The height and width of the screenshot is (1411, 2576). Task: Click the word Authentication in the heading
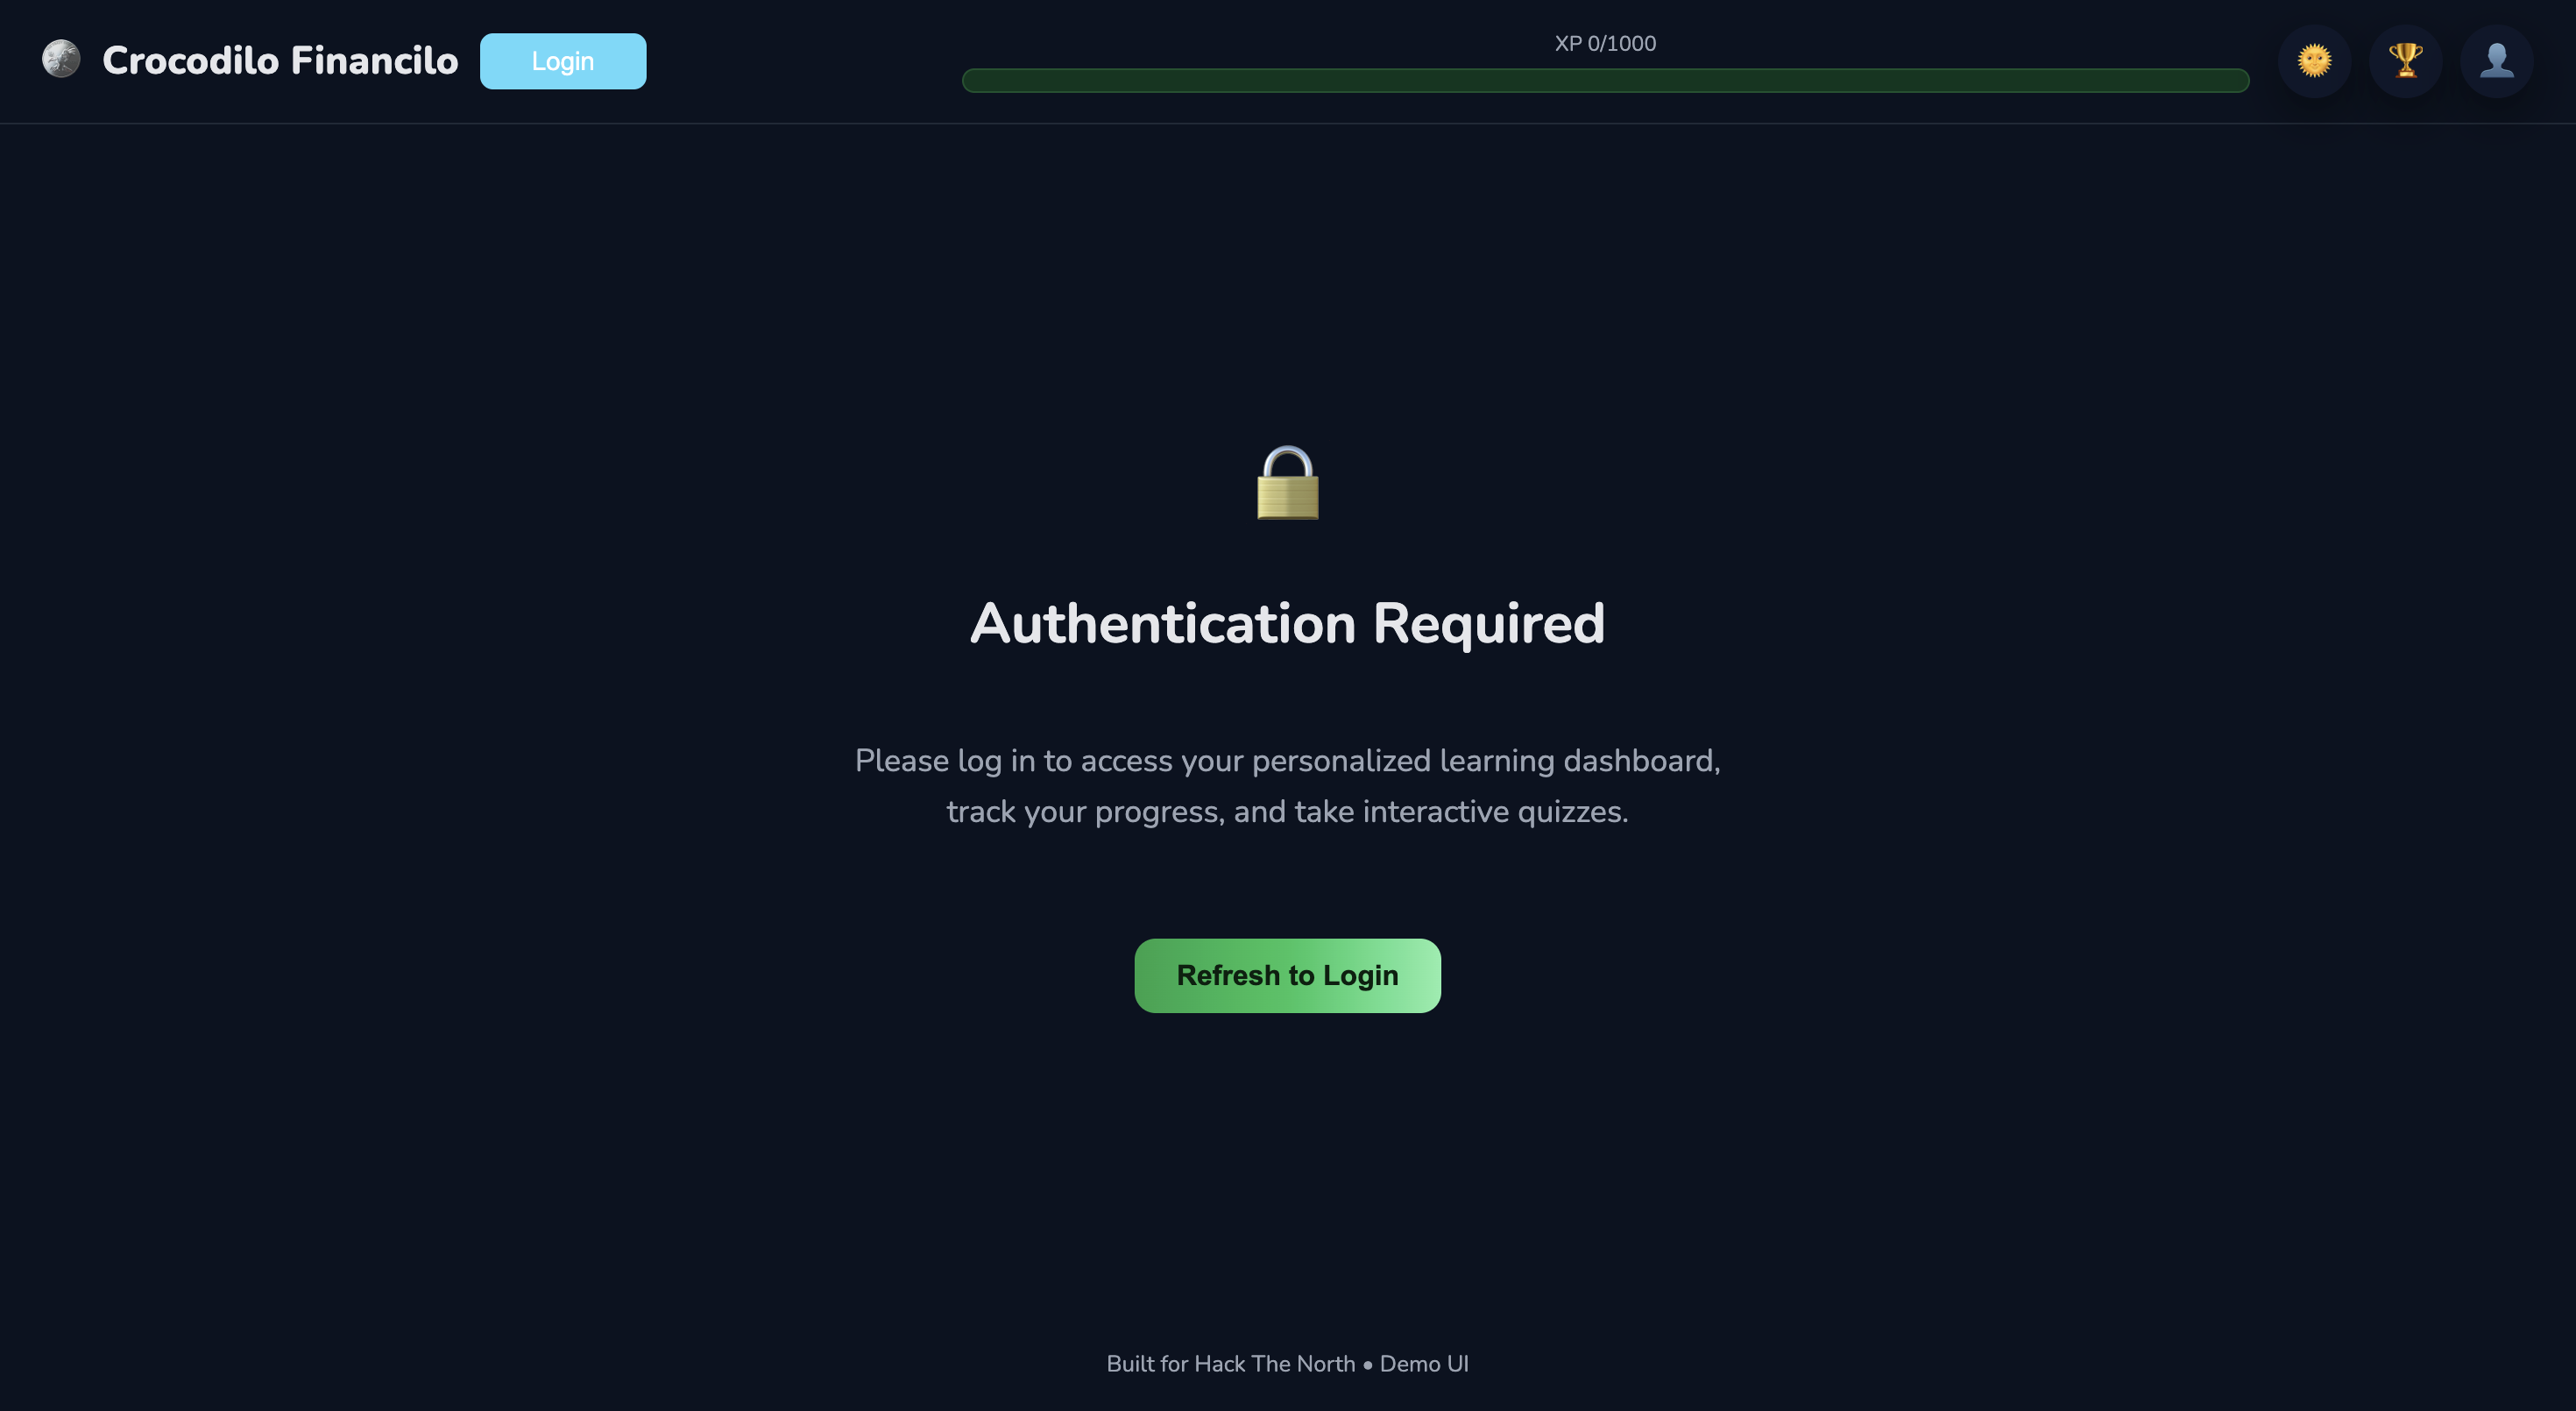coord(1163,623)
